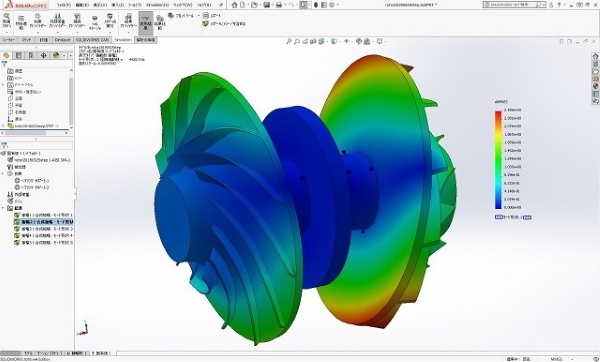Click the Zoom to Fit magnifier icon

289,41
